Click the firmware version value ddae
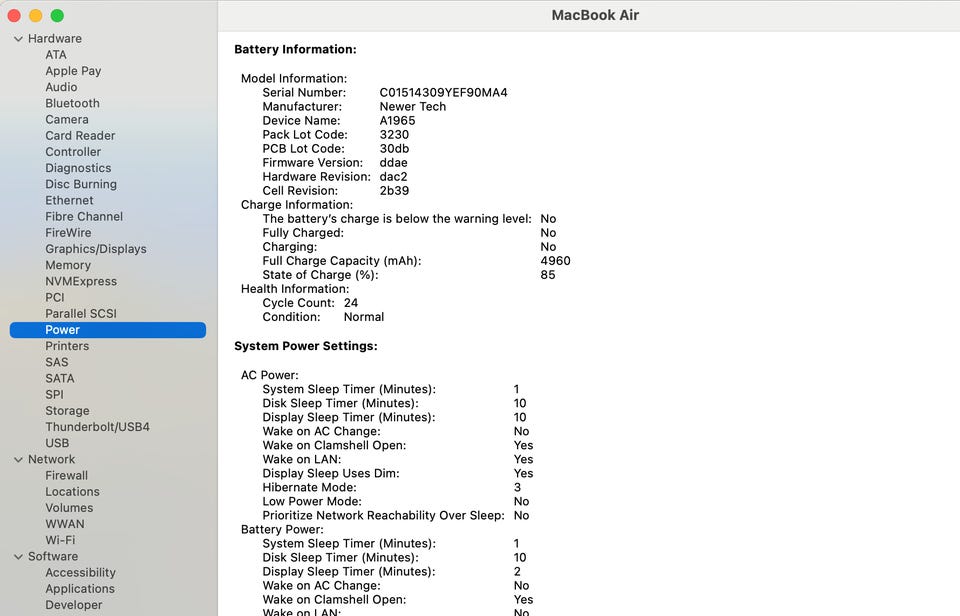This screenshot has height=616, width=960. pos(393,163)
